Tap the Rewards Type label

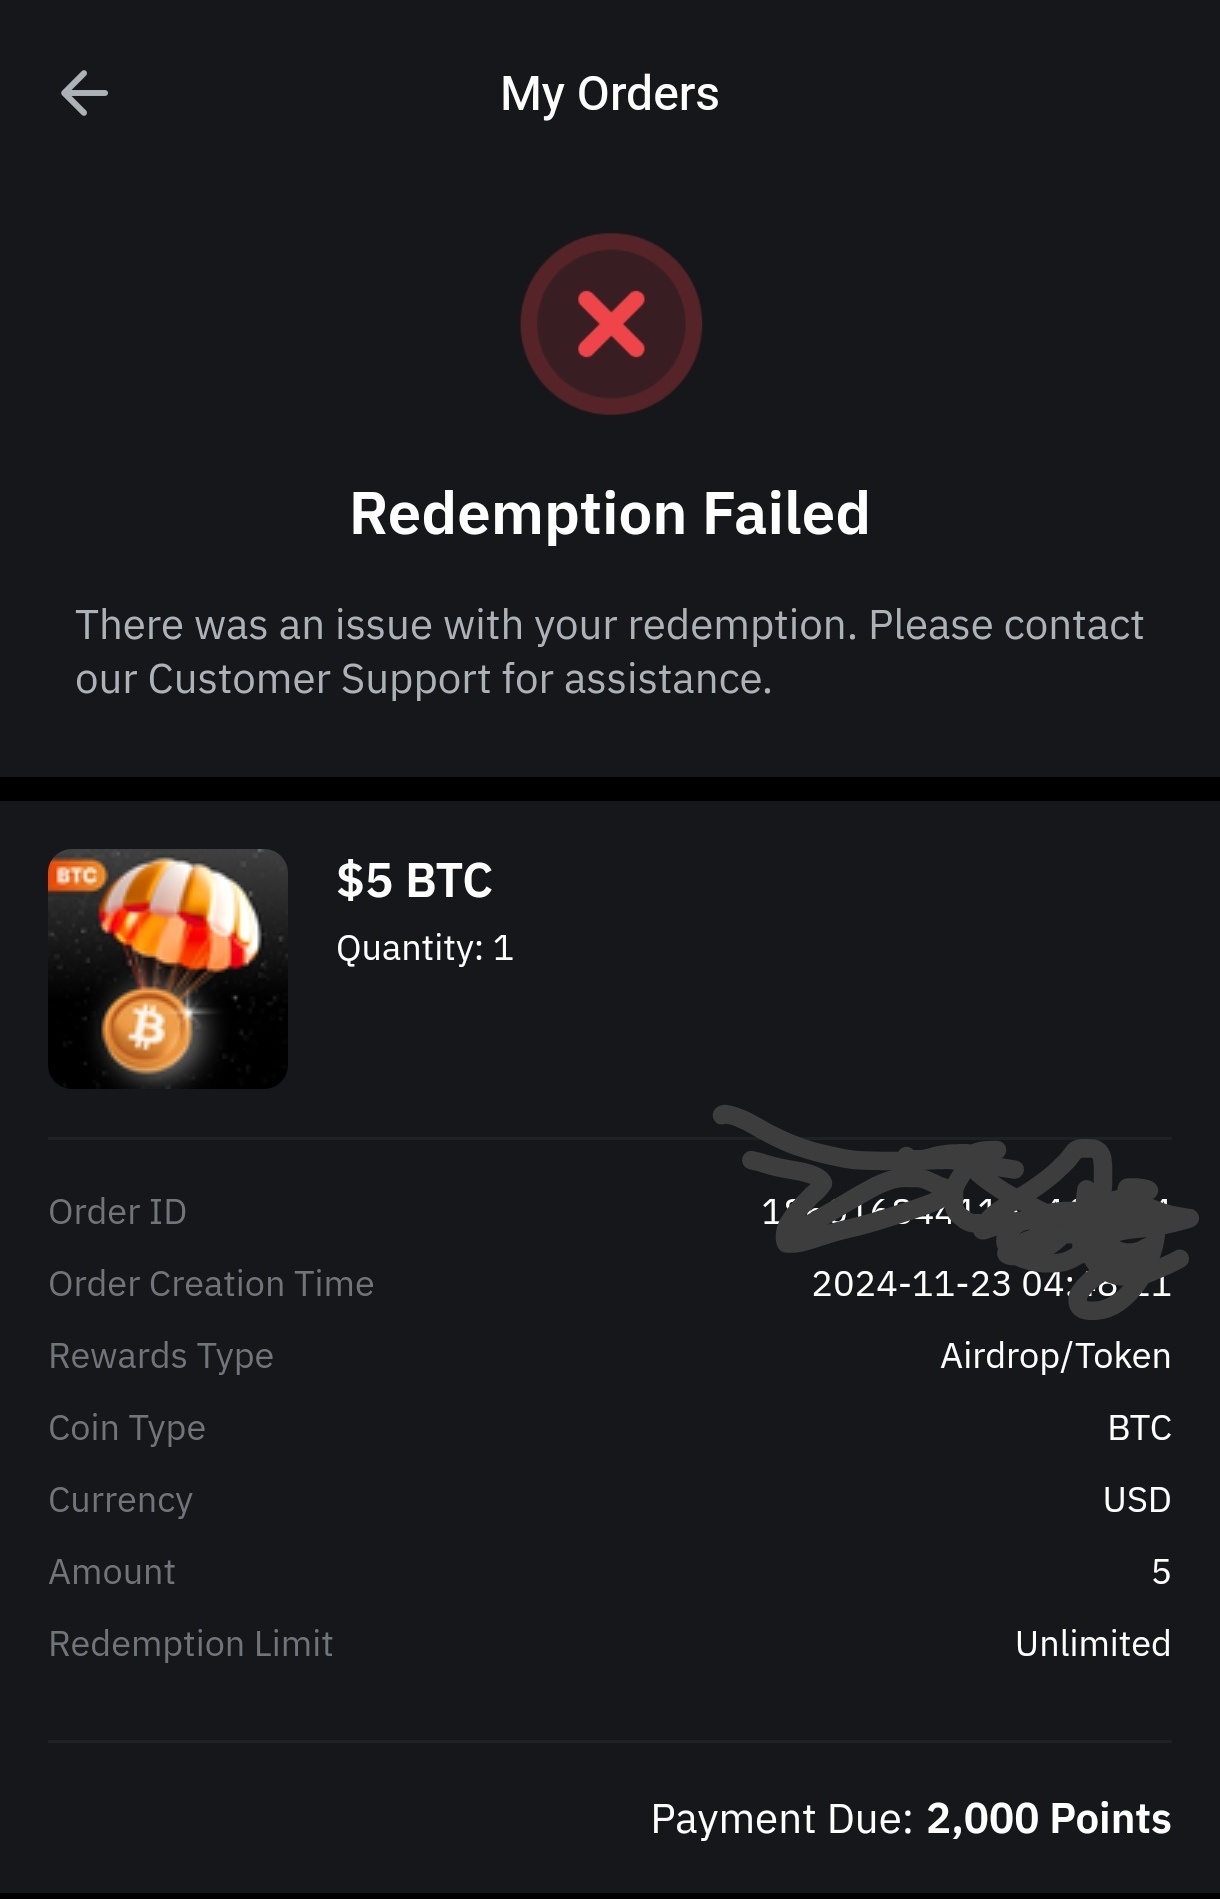click(x=161, y=1356)
